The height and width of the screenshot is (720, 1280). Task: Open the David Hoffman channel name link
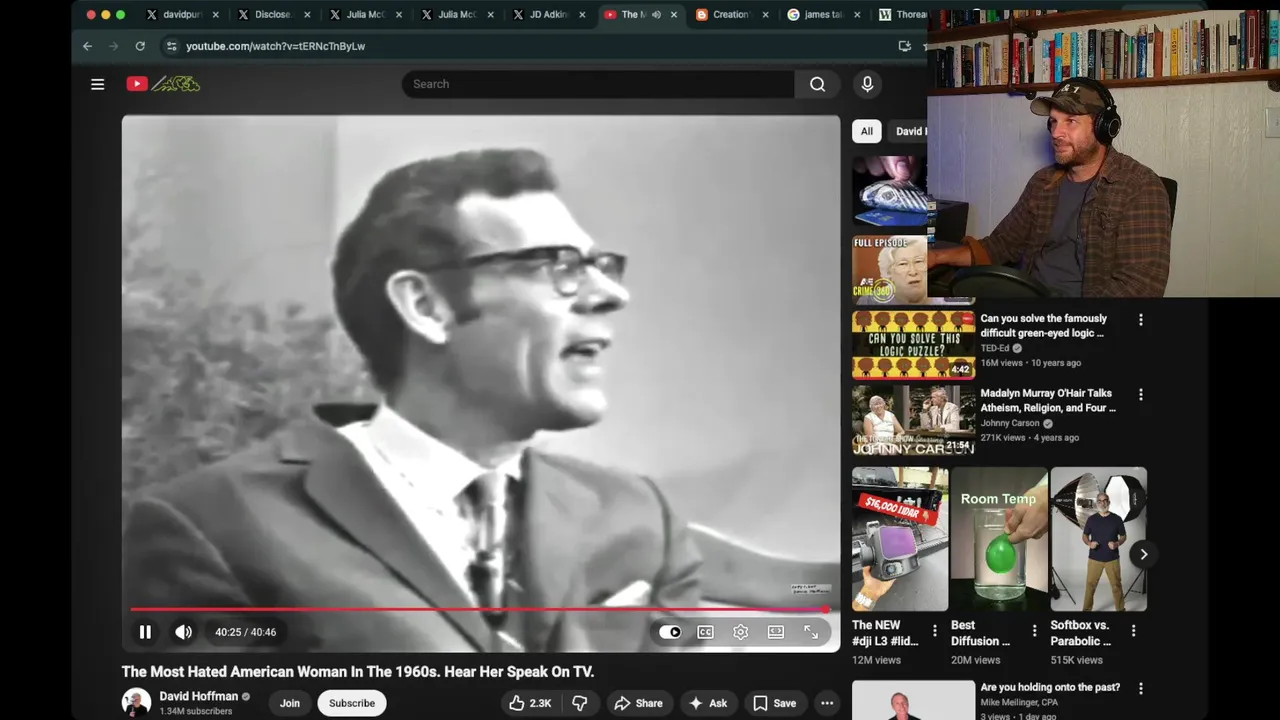[199, 696]
